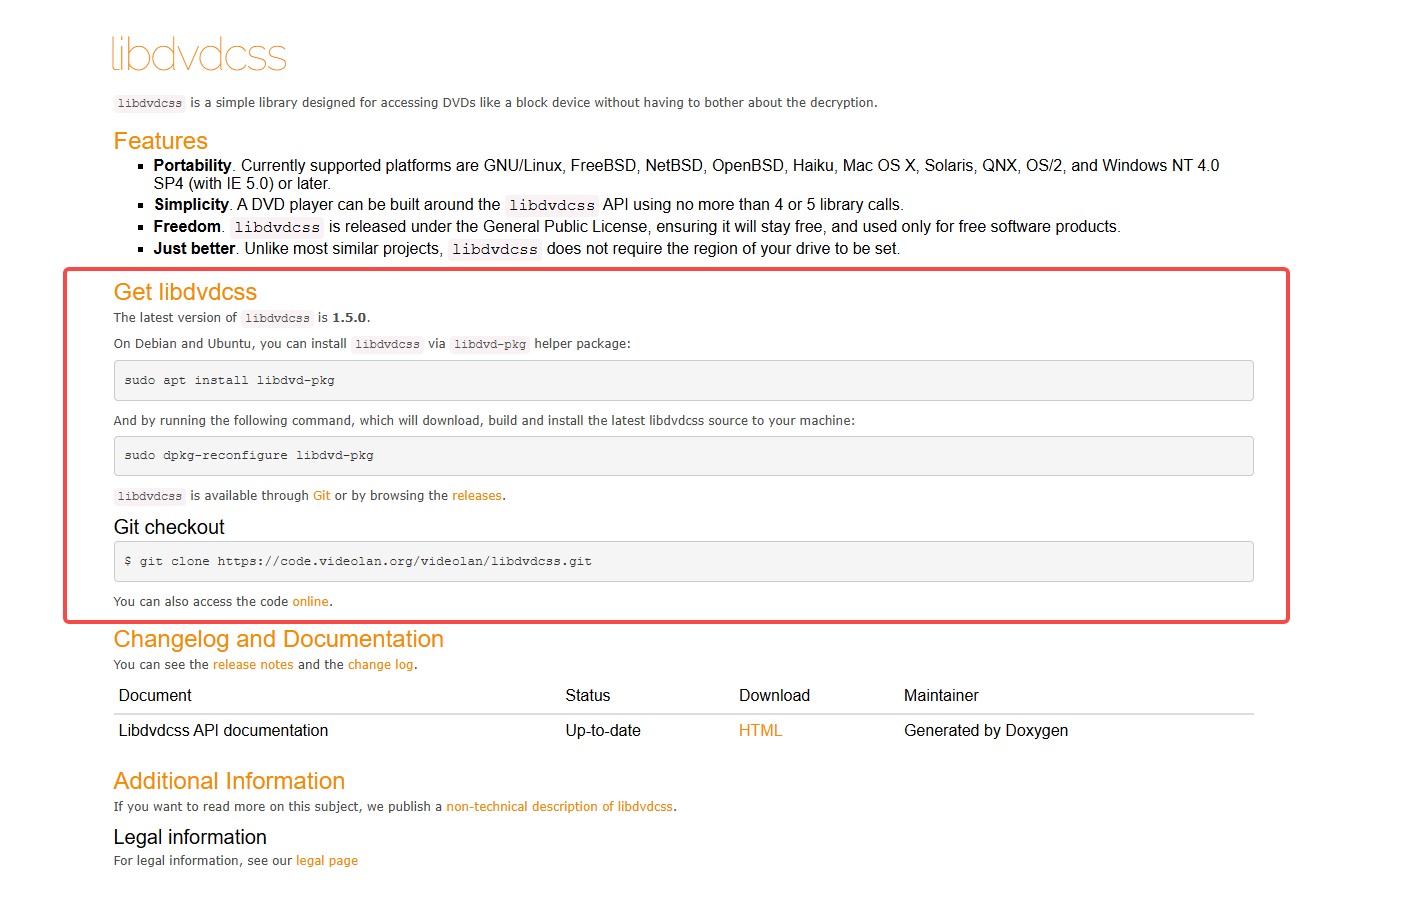The width and height of the screenshot is (1402, 908).
Task: Open the Git link
Action: [x=321, y=496]
